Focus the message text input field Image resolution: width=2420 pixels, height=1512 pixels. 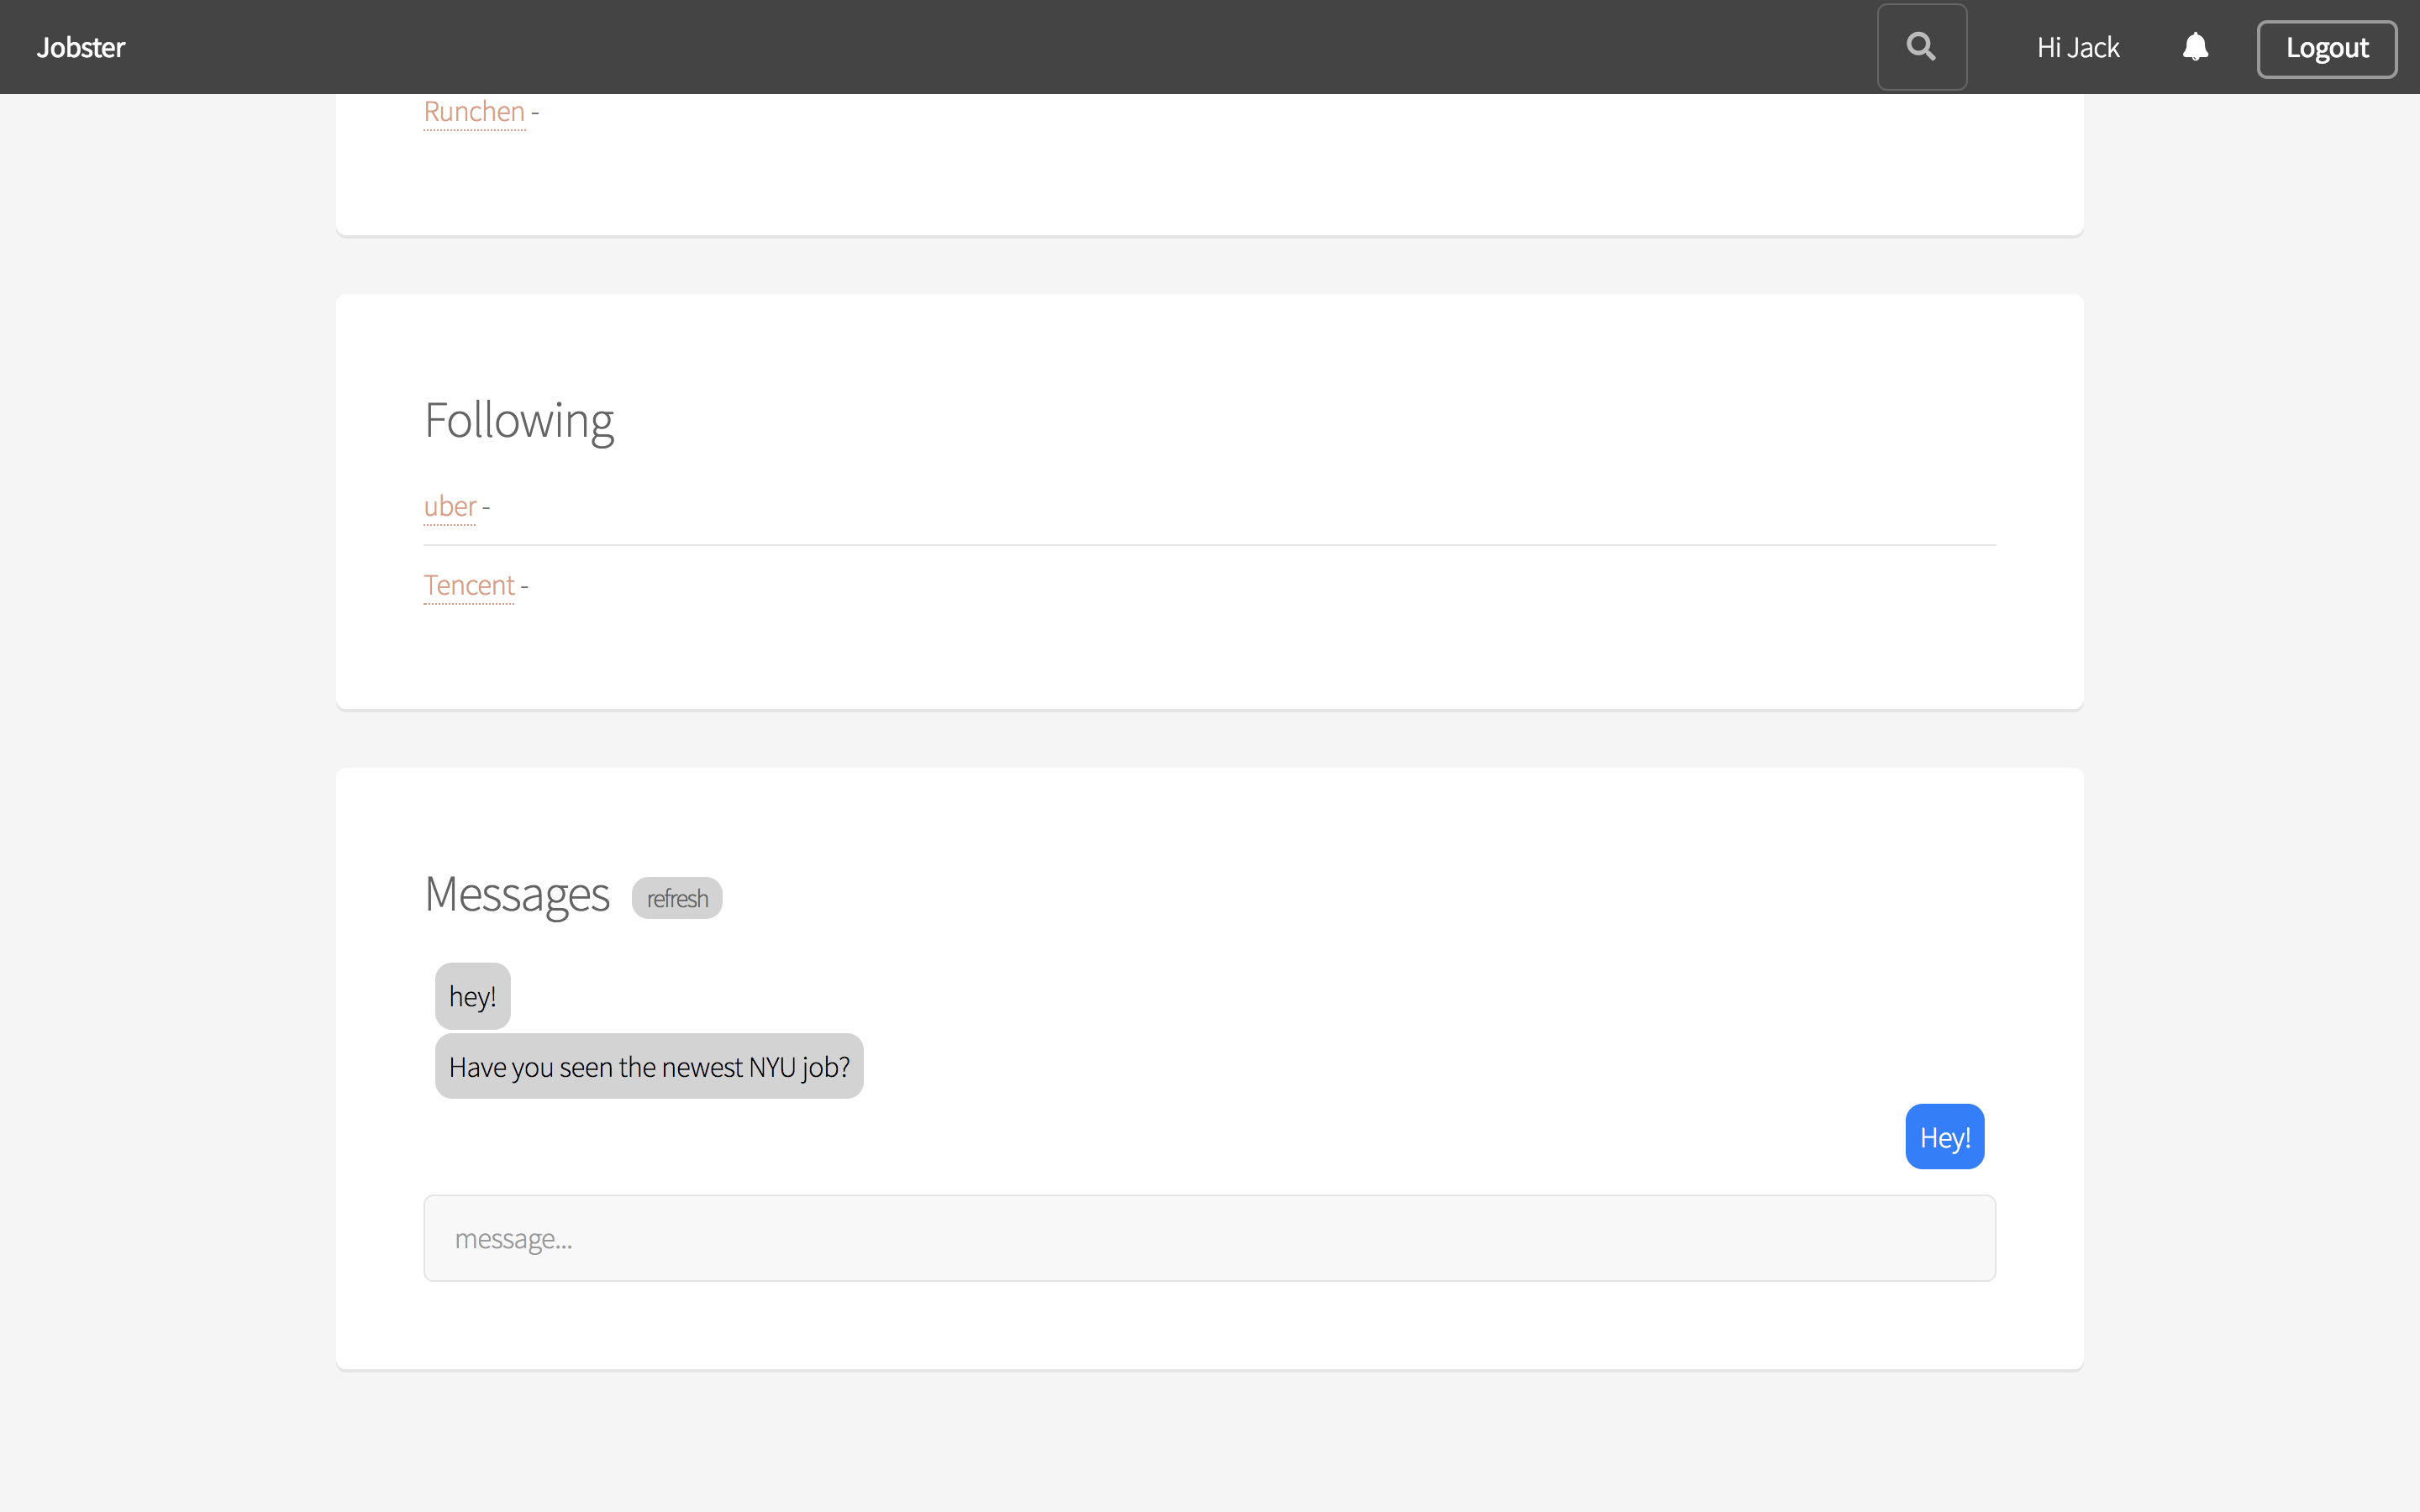[1209, 1238]
